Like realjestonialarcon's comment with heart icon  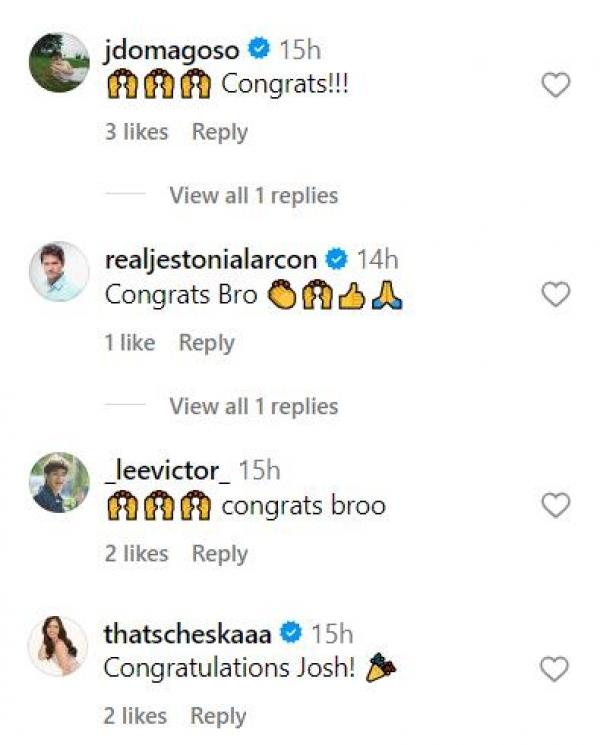555,294
